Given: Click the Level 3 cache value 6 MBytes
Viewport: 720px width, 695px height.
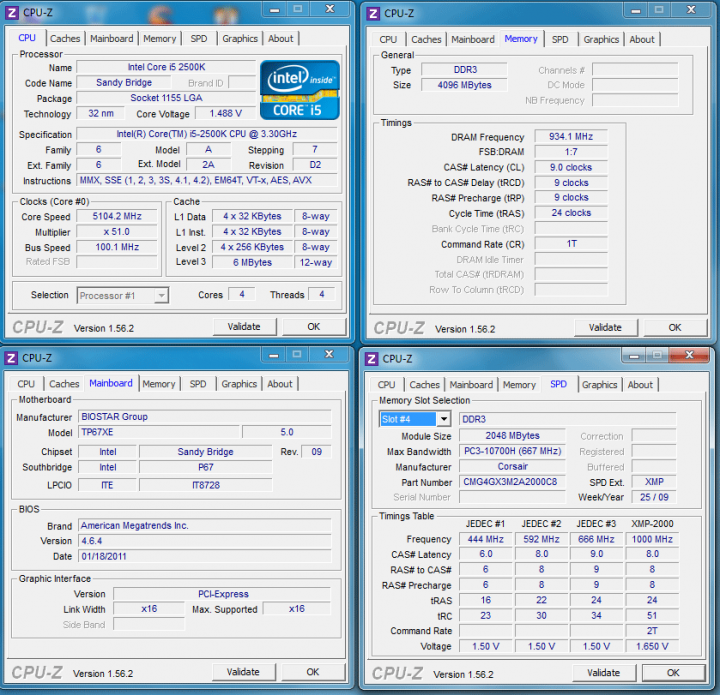Looking at the screenshot, I should (x=252, y=263).
